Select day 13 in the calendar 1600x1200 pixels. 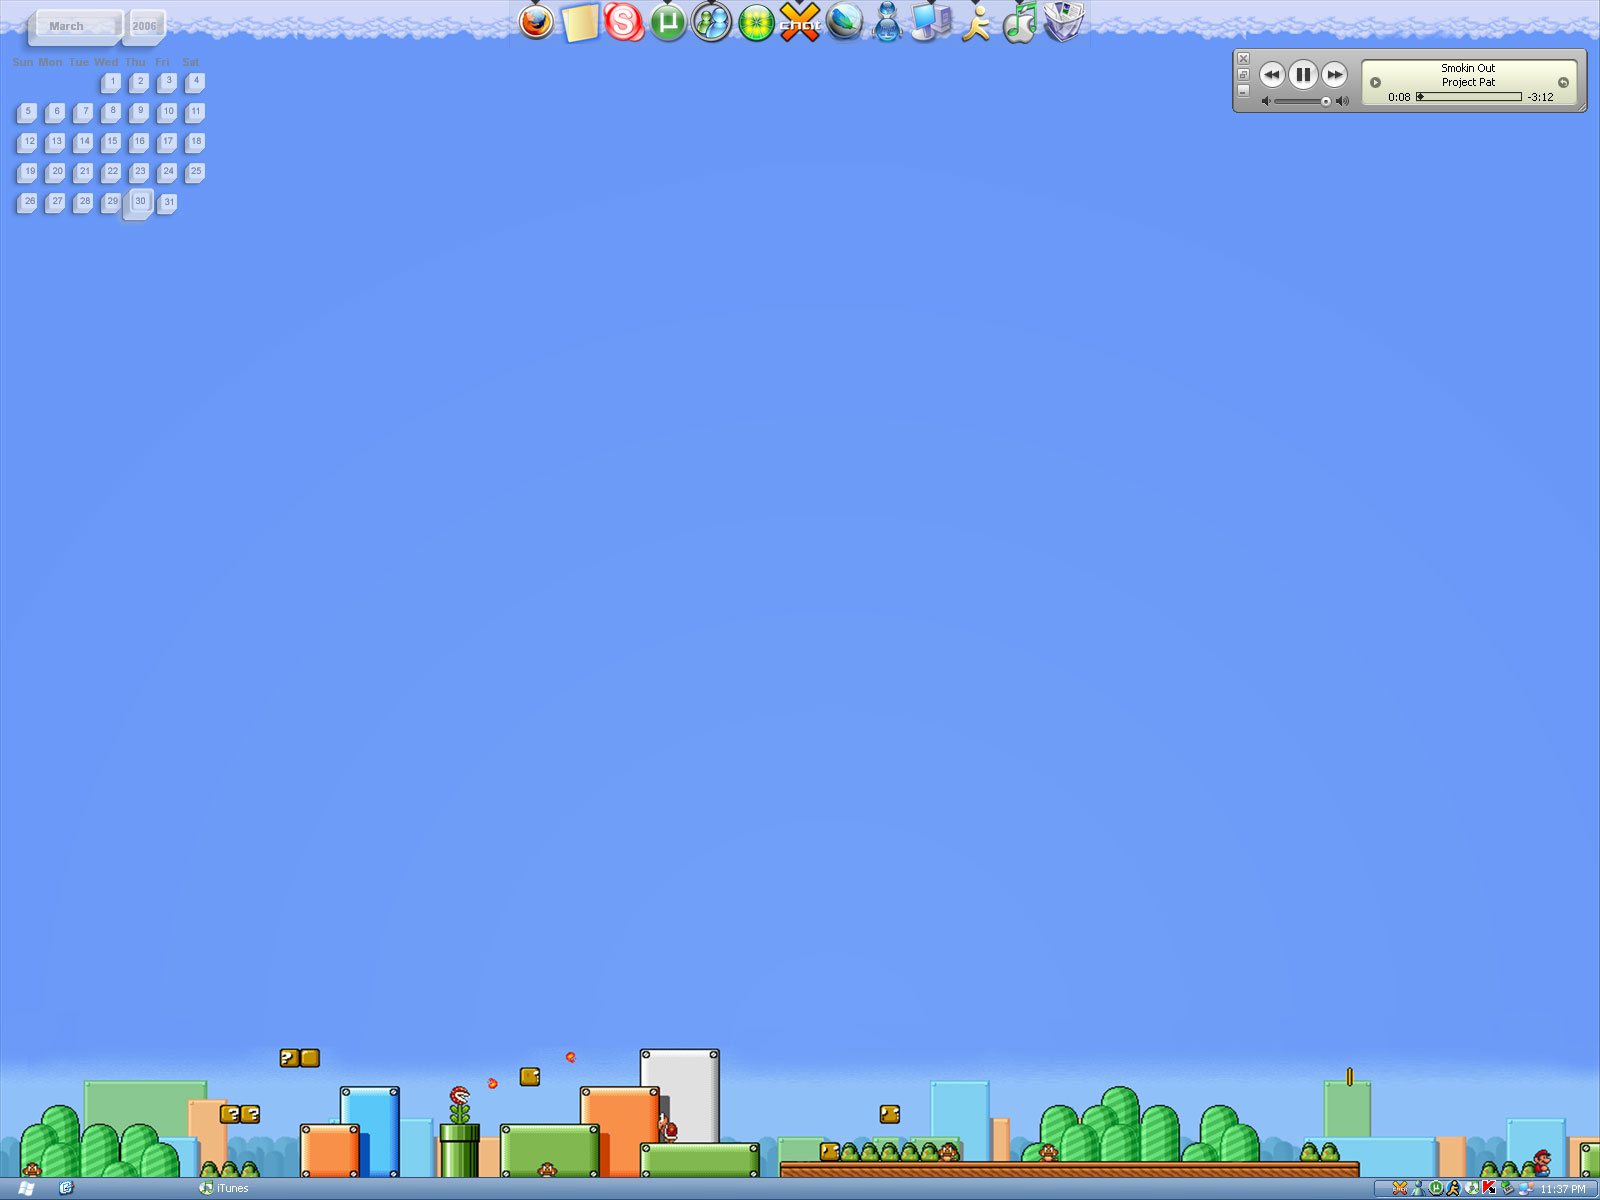[56, 143]
